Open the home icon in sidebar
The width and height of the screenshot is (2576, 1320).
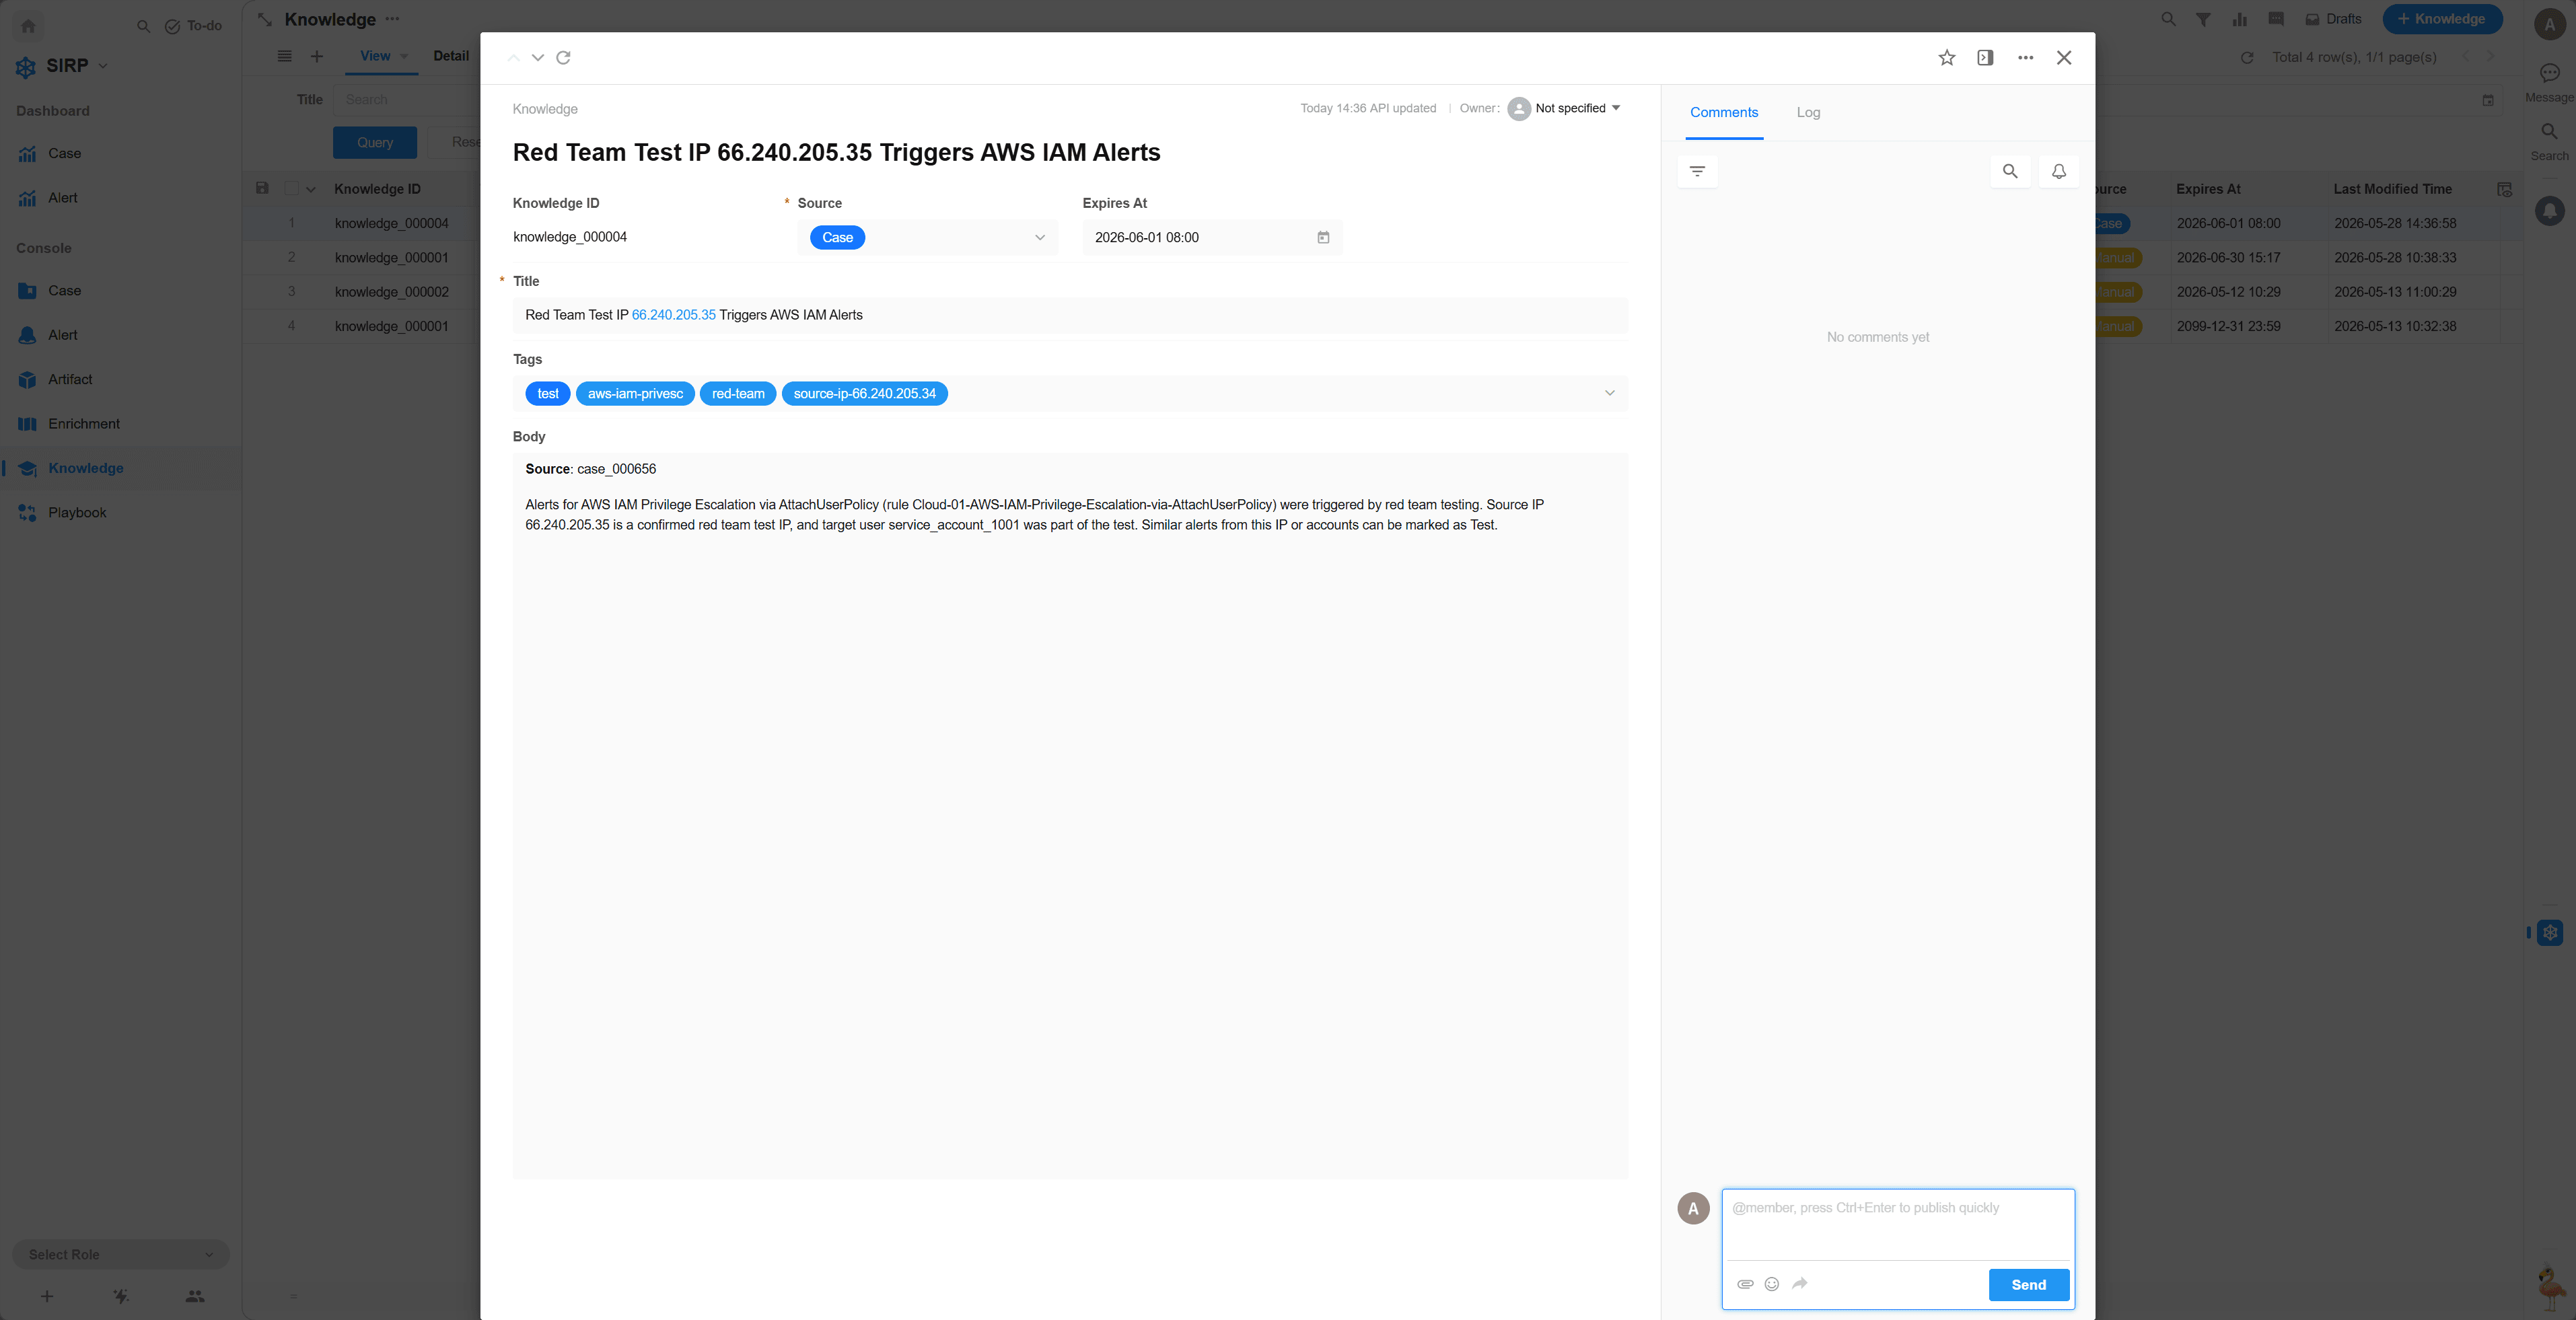pyautogui.click(x=28, y=26)
